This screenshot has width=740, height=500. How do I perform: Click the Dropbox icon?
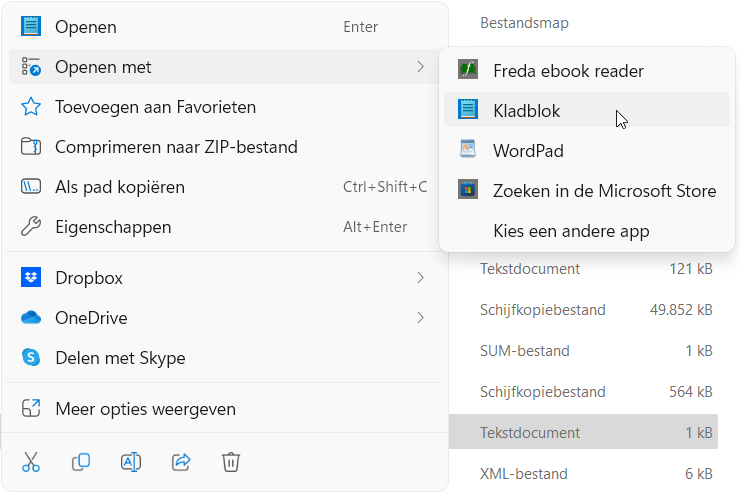tap(31, 278)
